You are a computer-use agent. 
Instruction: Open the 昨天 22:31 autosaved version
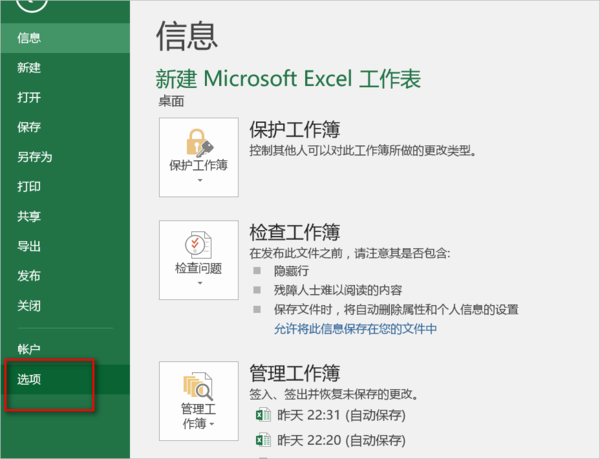(331, 415)
